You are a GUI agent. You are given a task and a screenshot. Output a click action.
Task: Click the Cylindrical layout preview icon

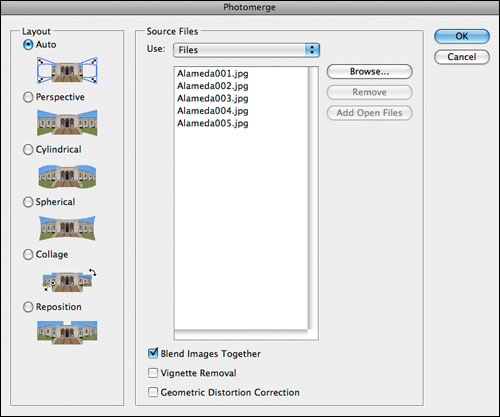tap(67, 176)
